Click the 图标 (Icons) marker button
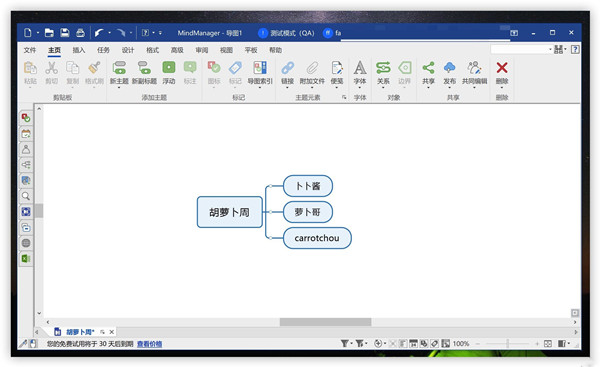 point(214,68)
